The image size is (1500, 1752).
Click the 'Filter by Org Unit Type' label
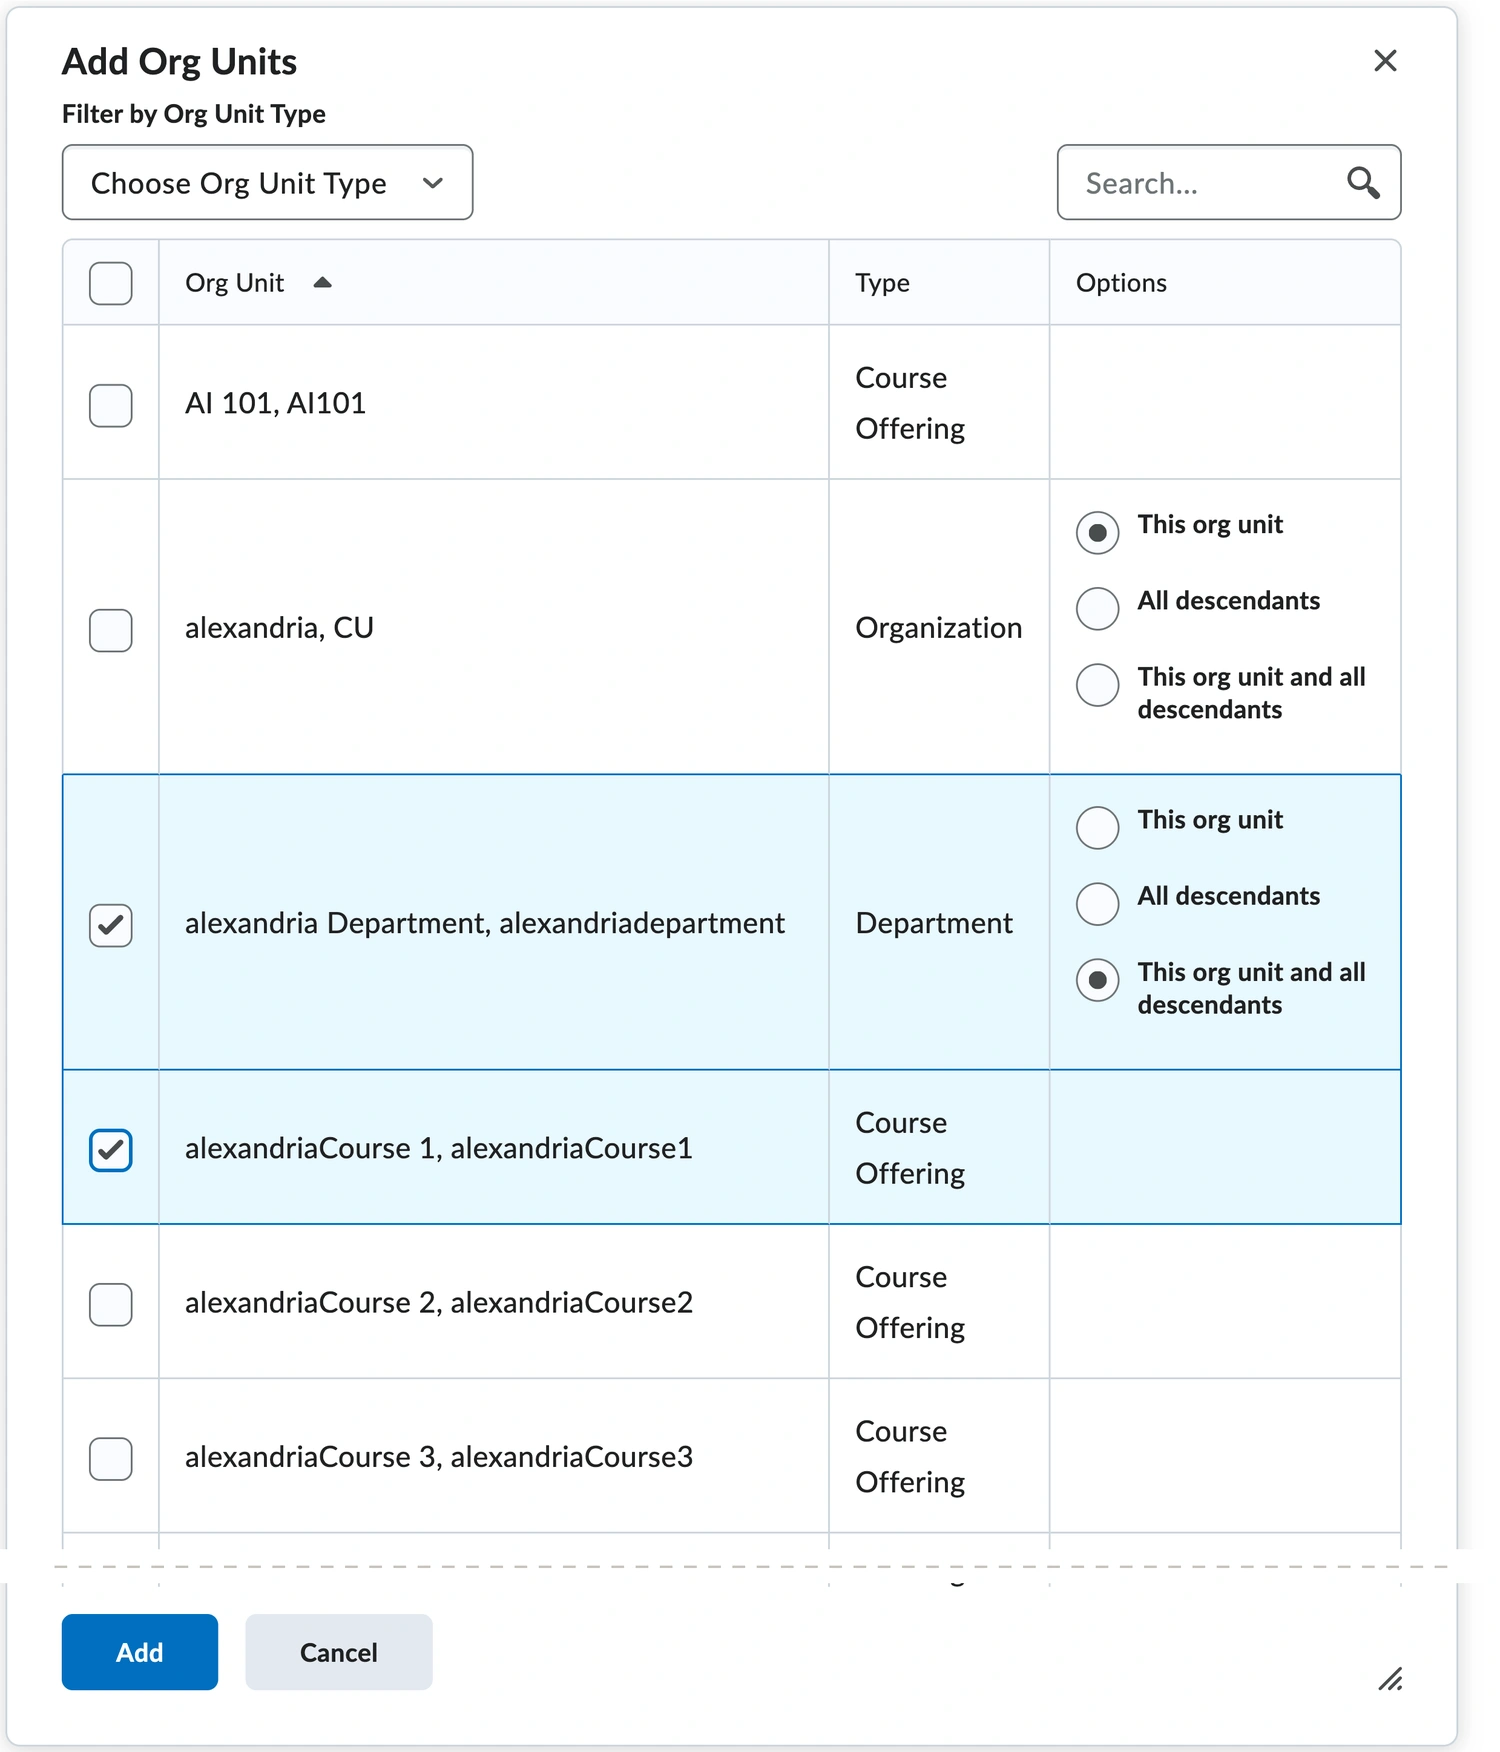click(194, 114)
